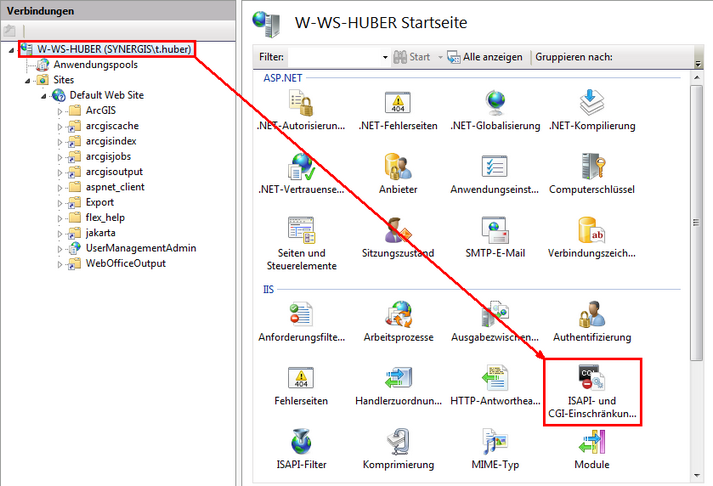Open Sitzungszustand feature
Viewport: 713px width, 486px height.
coord(398,237)
